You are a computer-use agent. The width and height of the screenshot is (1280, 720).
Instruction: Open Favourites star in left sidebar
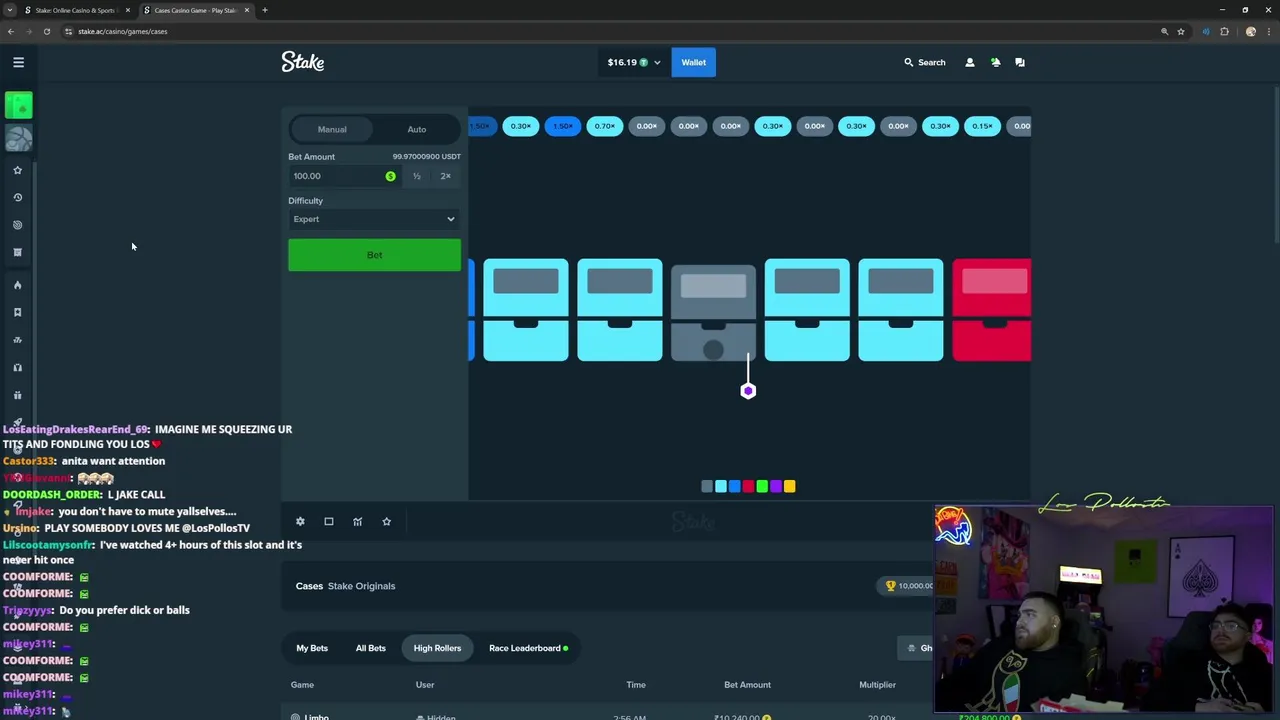tap(17, 170)
